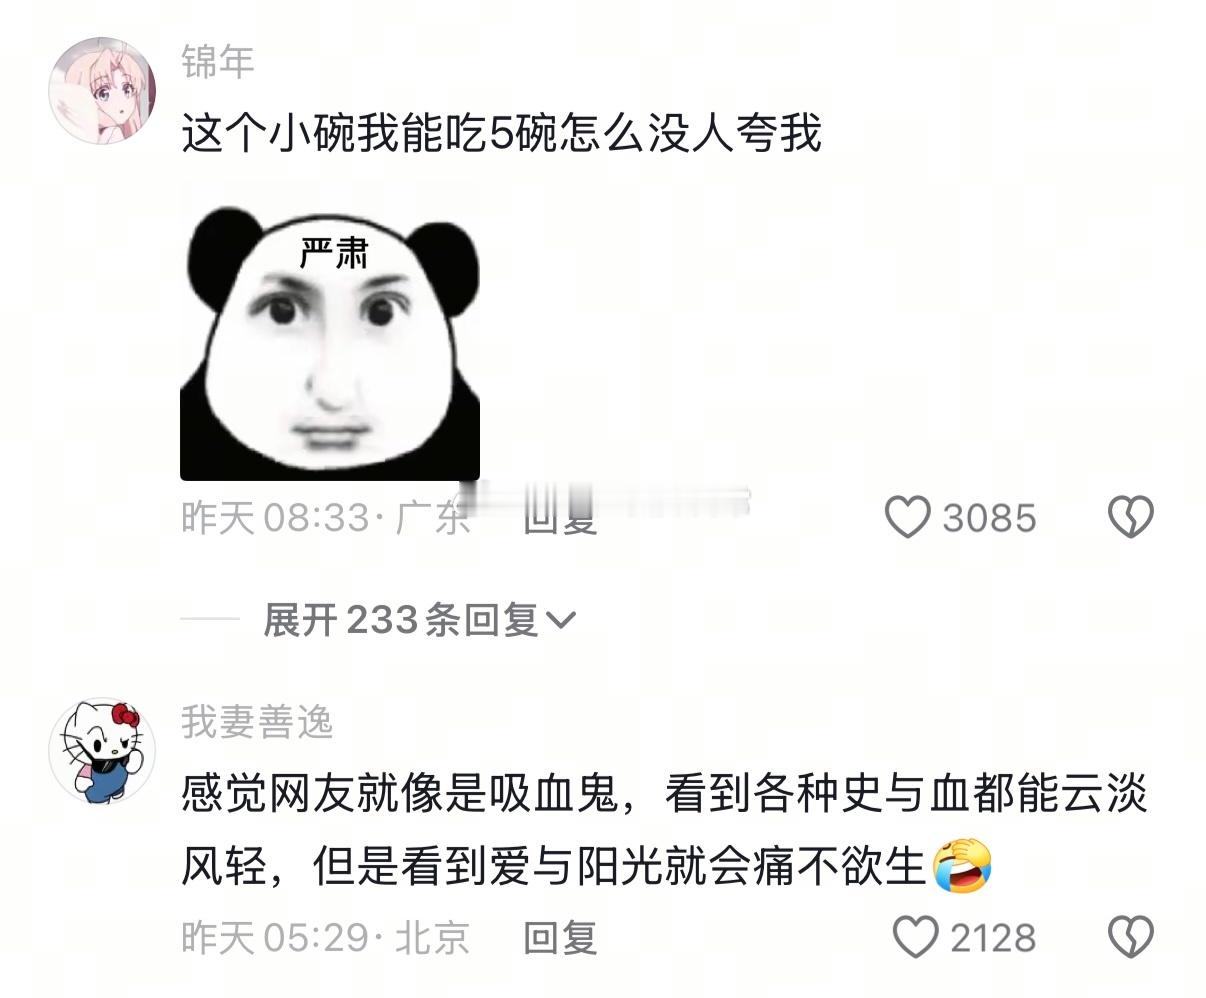Screen dimensions: 1206x998
Task: Dislike 我妻善逸's comment with the broken heart
Action: [x=1131, y=937]
